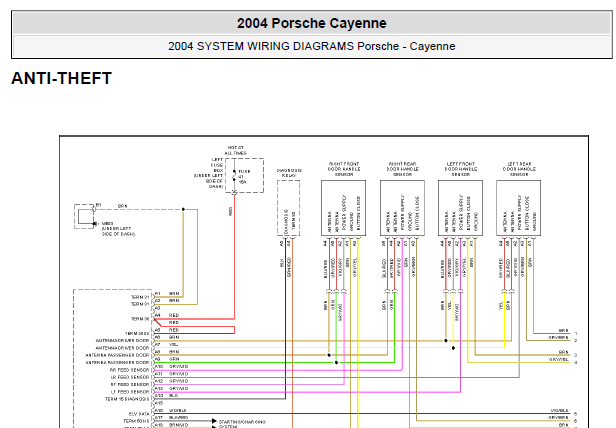The height and width of the screenshot is (428, 616).
Task: Click the Left Front Door Handle Sensor label
Action: tap(460, 169)
